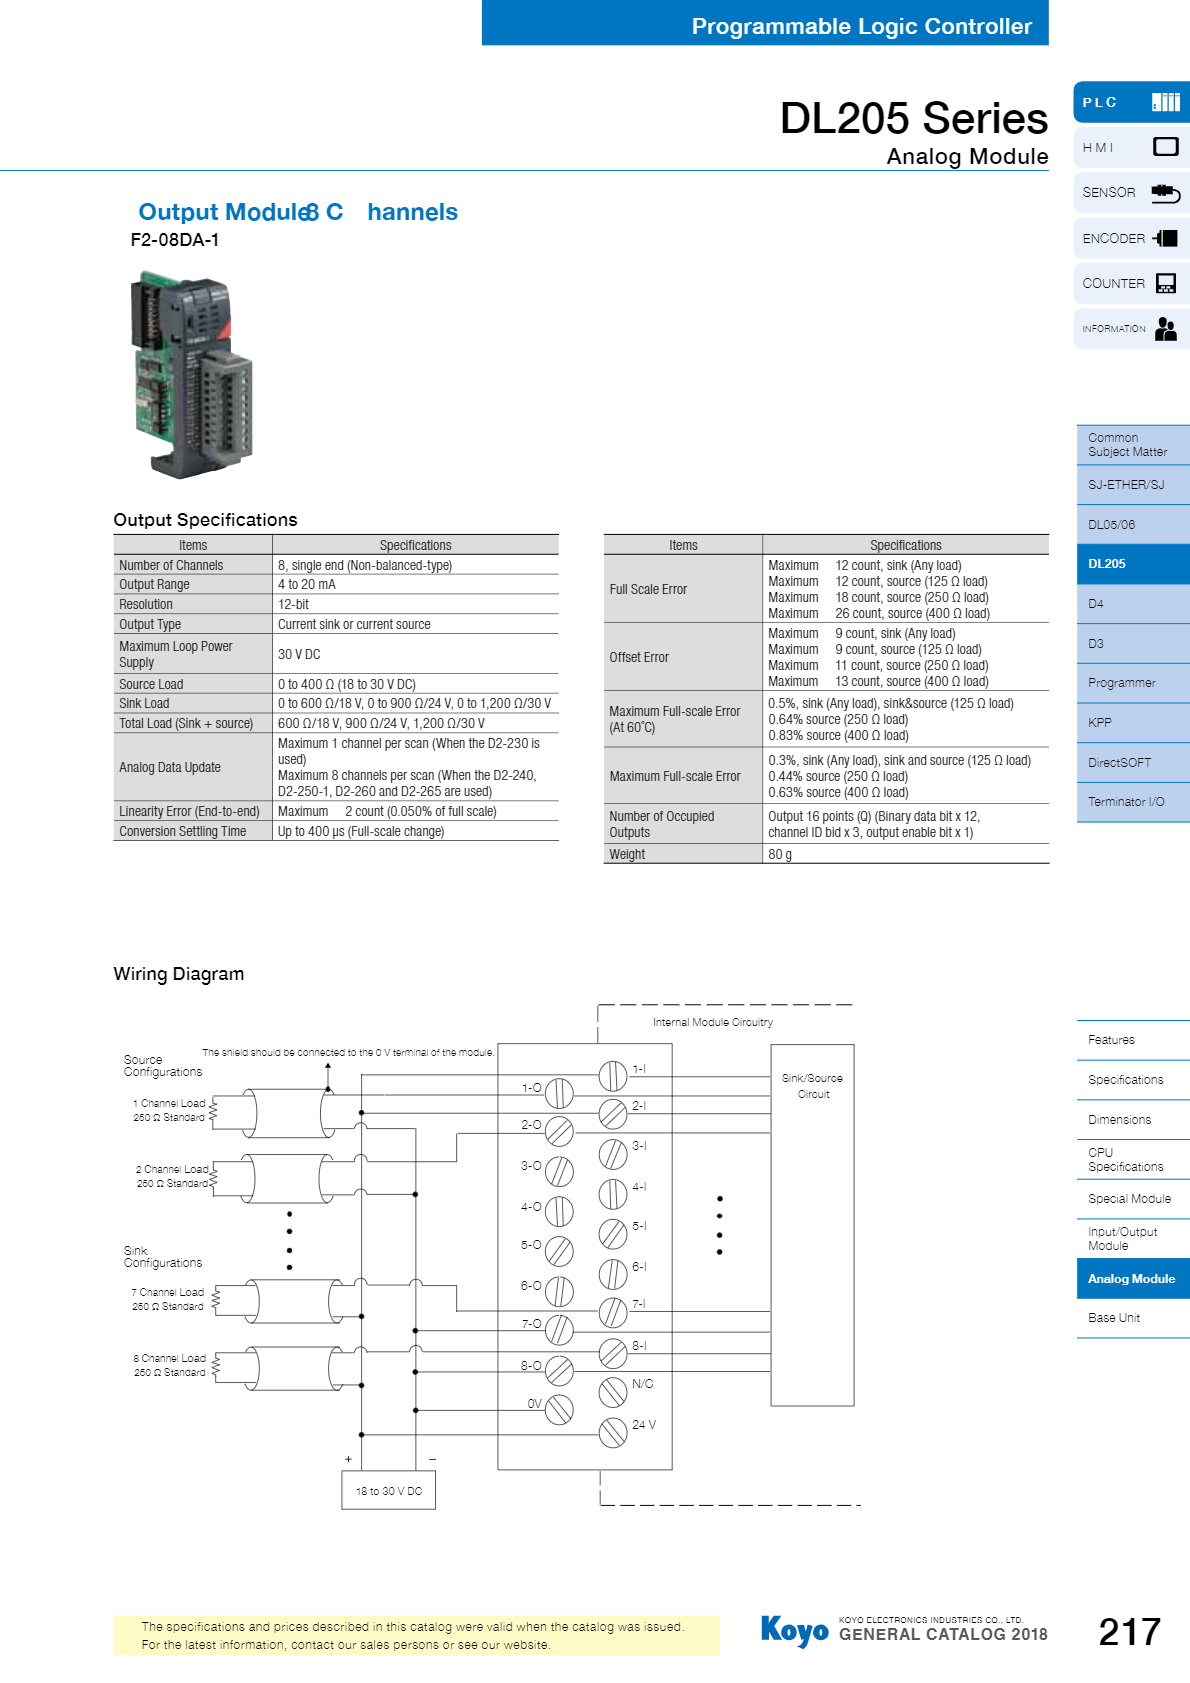Viewport: 1190px width, 1683px height.
Task: Click the 24 V terminal screw
Action: tap(613, 1431)
